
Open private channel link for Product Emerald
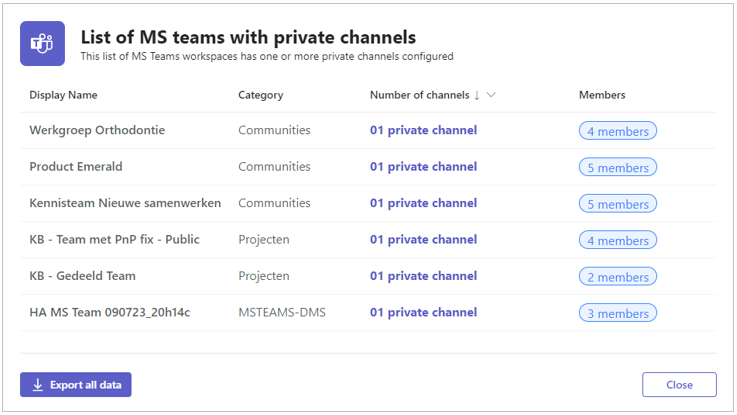click(x=423, y=167)
